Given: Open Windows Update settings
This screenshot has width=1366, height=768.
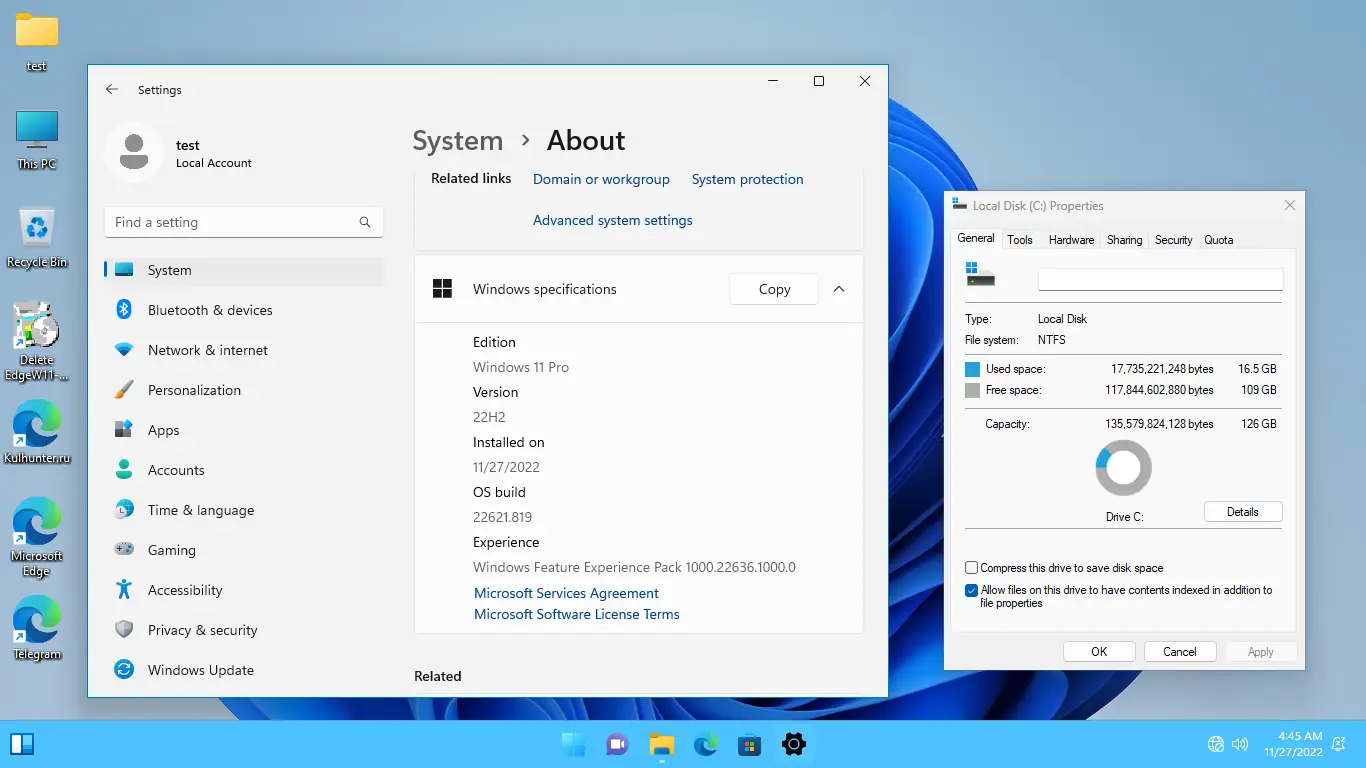Looking at the screenshot, I should tap(199, 670).
